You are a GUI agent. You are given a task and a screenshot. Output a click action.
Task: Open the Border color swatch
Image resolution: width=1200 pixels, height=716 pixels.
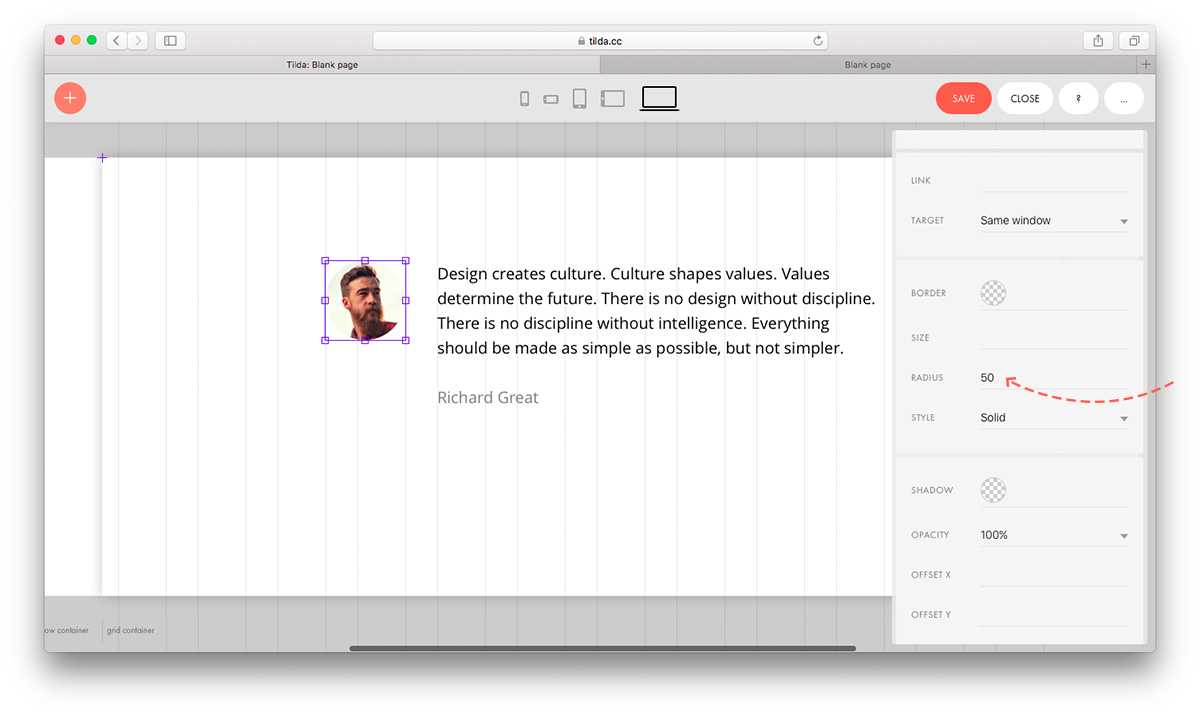tap(993, 293)
